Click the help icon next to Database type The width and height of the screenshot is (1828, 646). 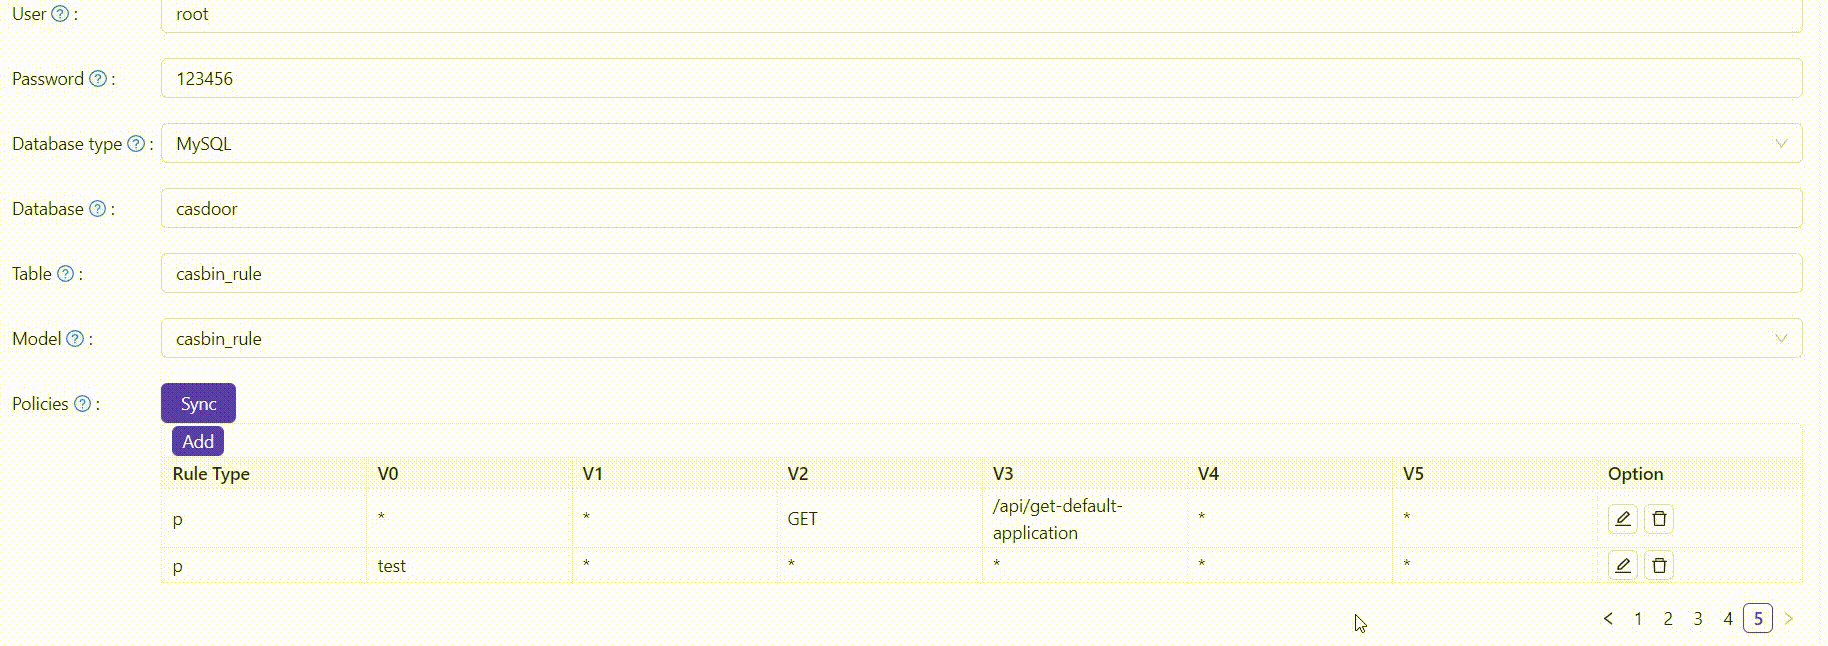click(136, 144)
